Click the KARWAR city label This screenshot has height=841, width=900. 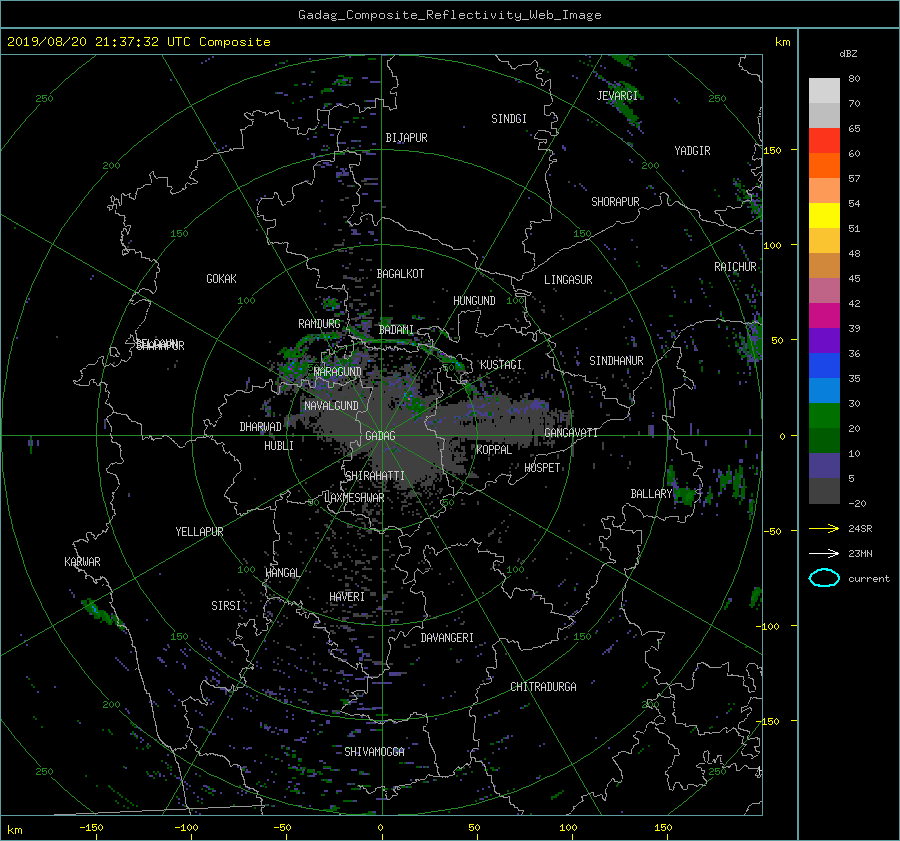pyautogui.click(x=82, y=561)
